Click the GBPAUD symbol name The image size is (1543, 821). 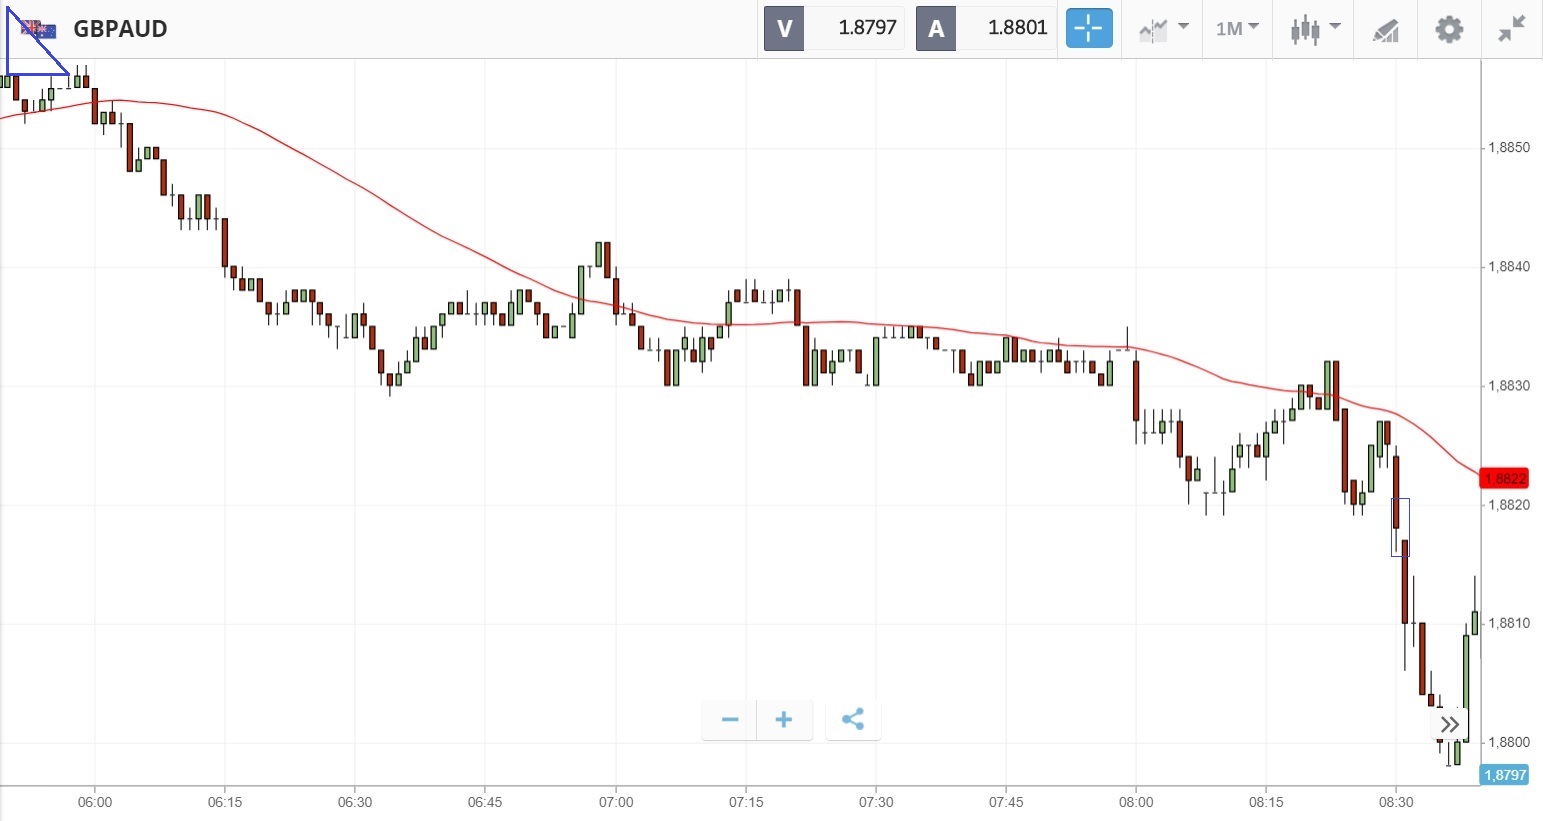pyautogui.click(x=120, y=28)
